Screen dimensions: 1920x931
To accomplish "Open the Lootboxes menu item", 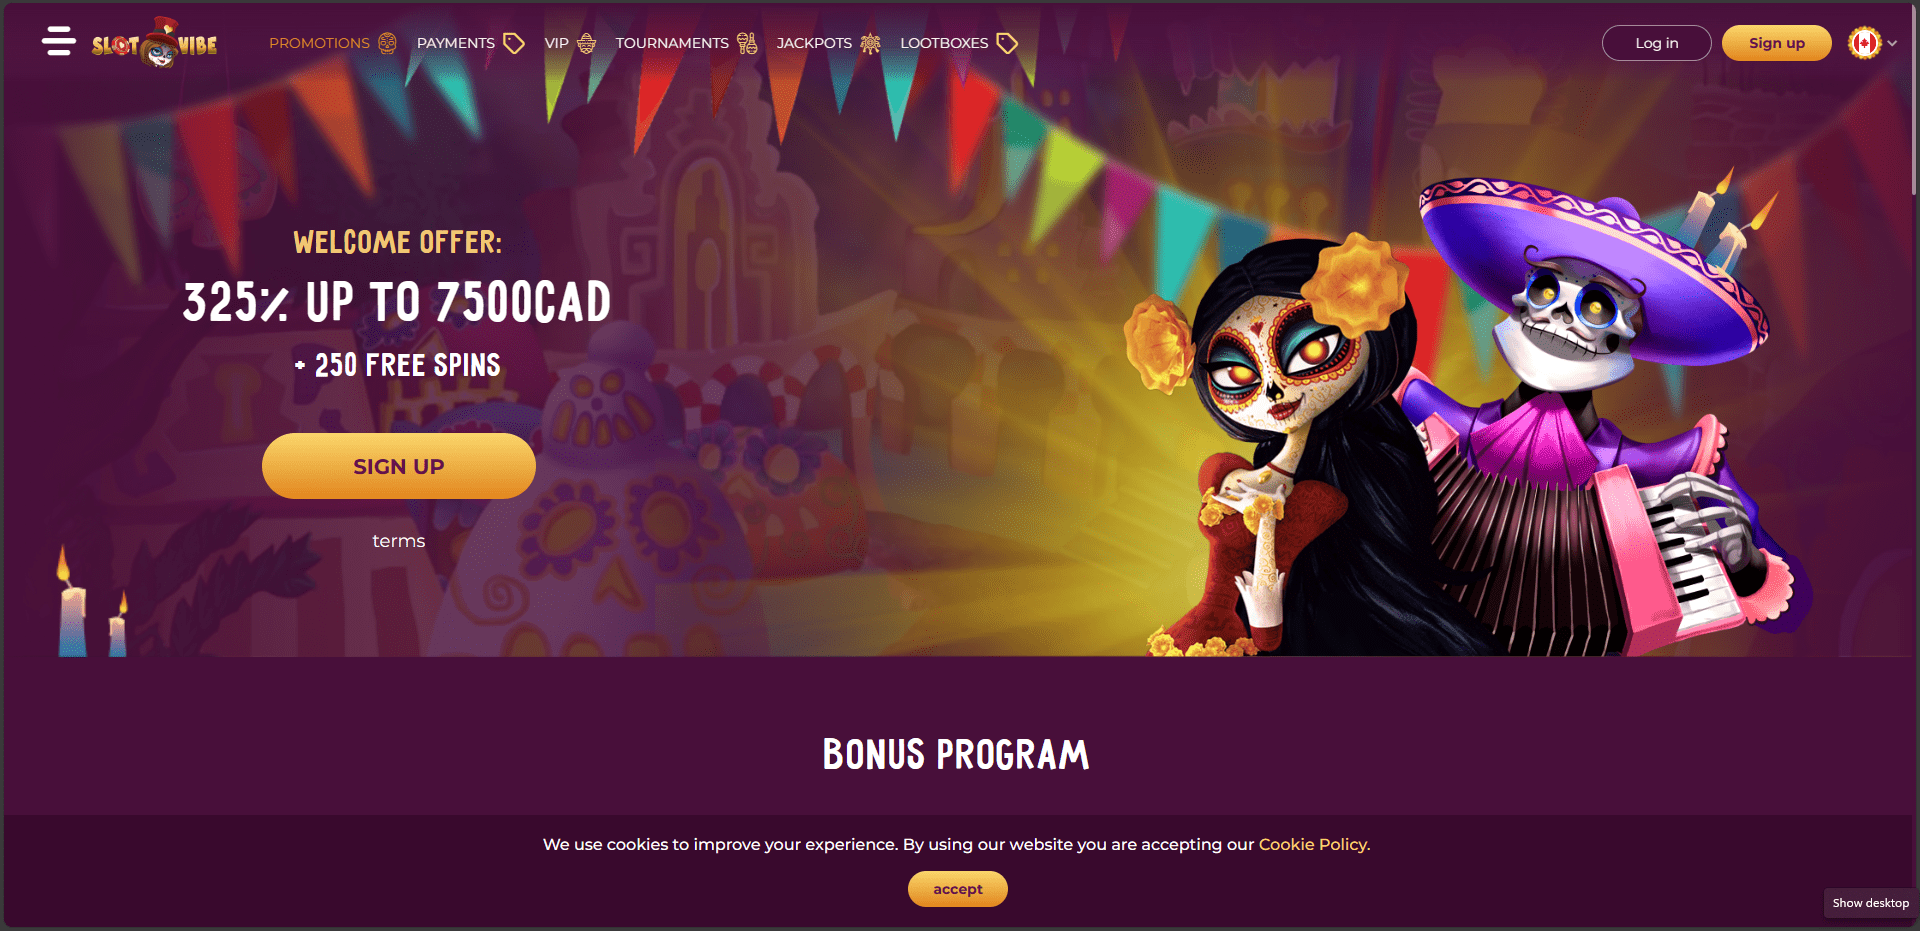I will point(944,43).
